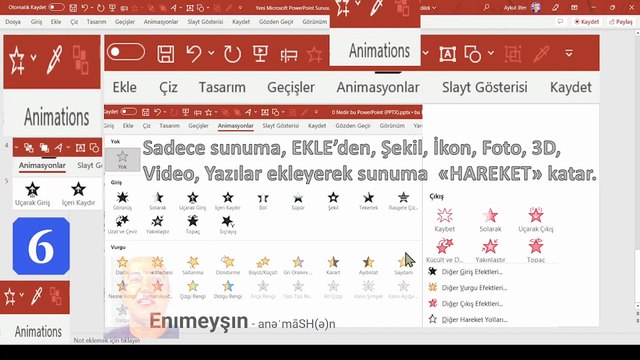Switch to the Giriş ribbon tab

pyautogui.click(x=36, y=22)
